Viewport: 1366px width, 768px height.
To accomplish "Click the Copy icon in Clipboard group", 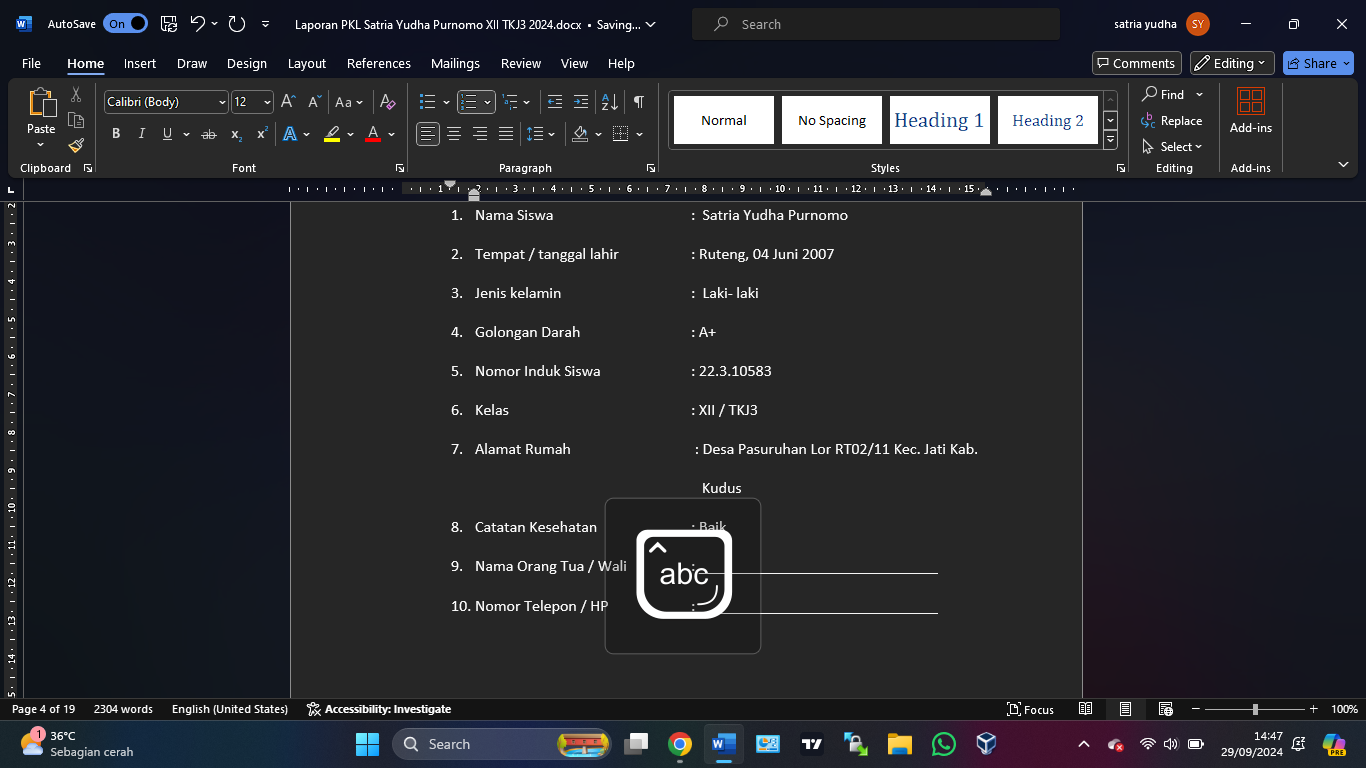I will (x=76, y=120).
